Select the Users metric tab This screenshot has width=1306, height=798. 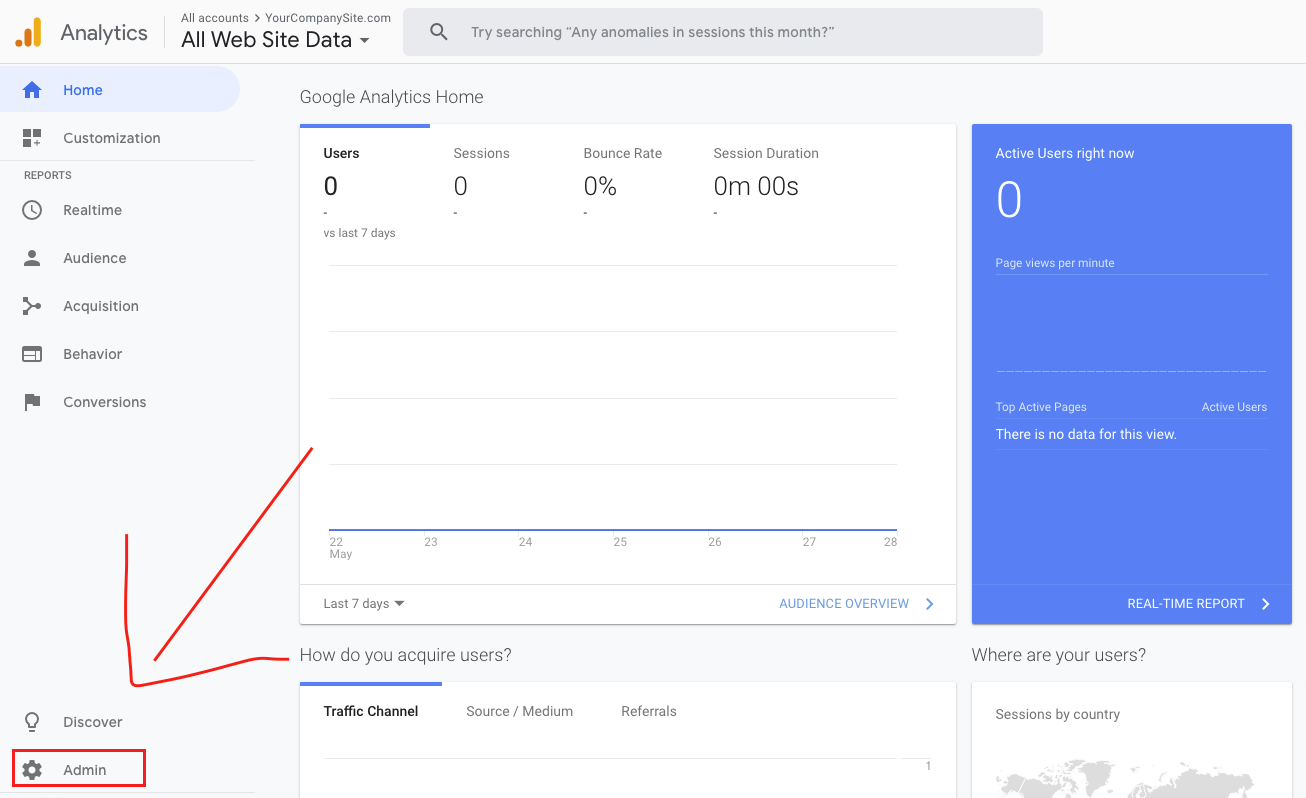coord(364,183)
